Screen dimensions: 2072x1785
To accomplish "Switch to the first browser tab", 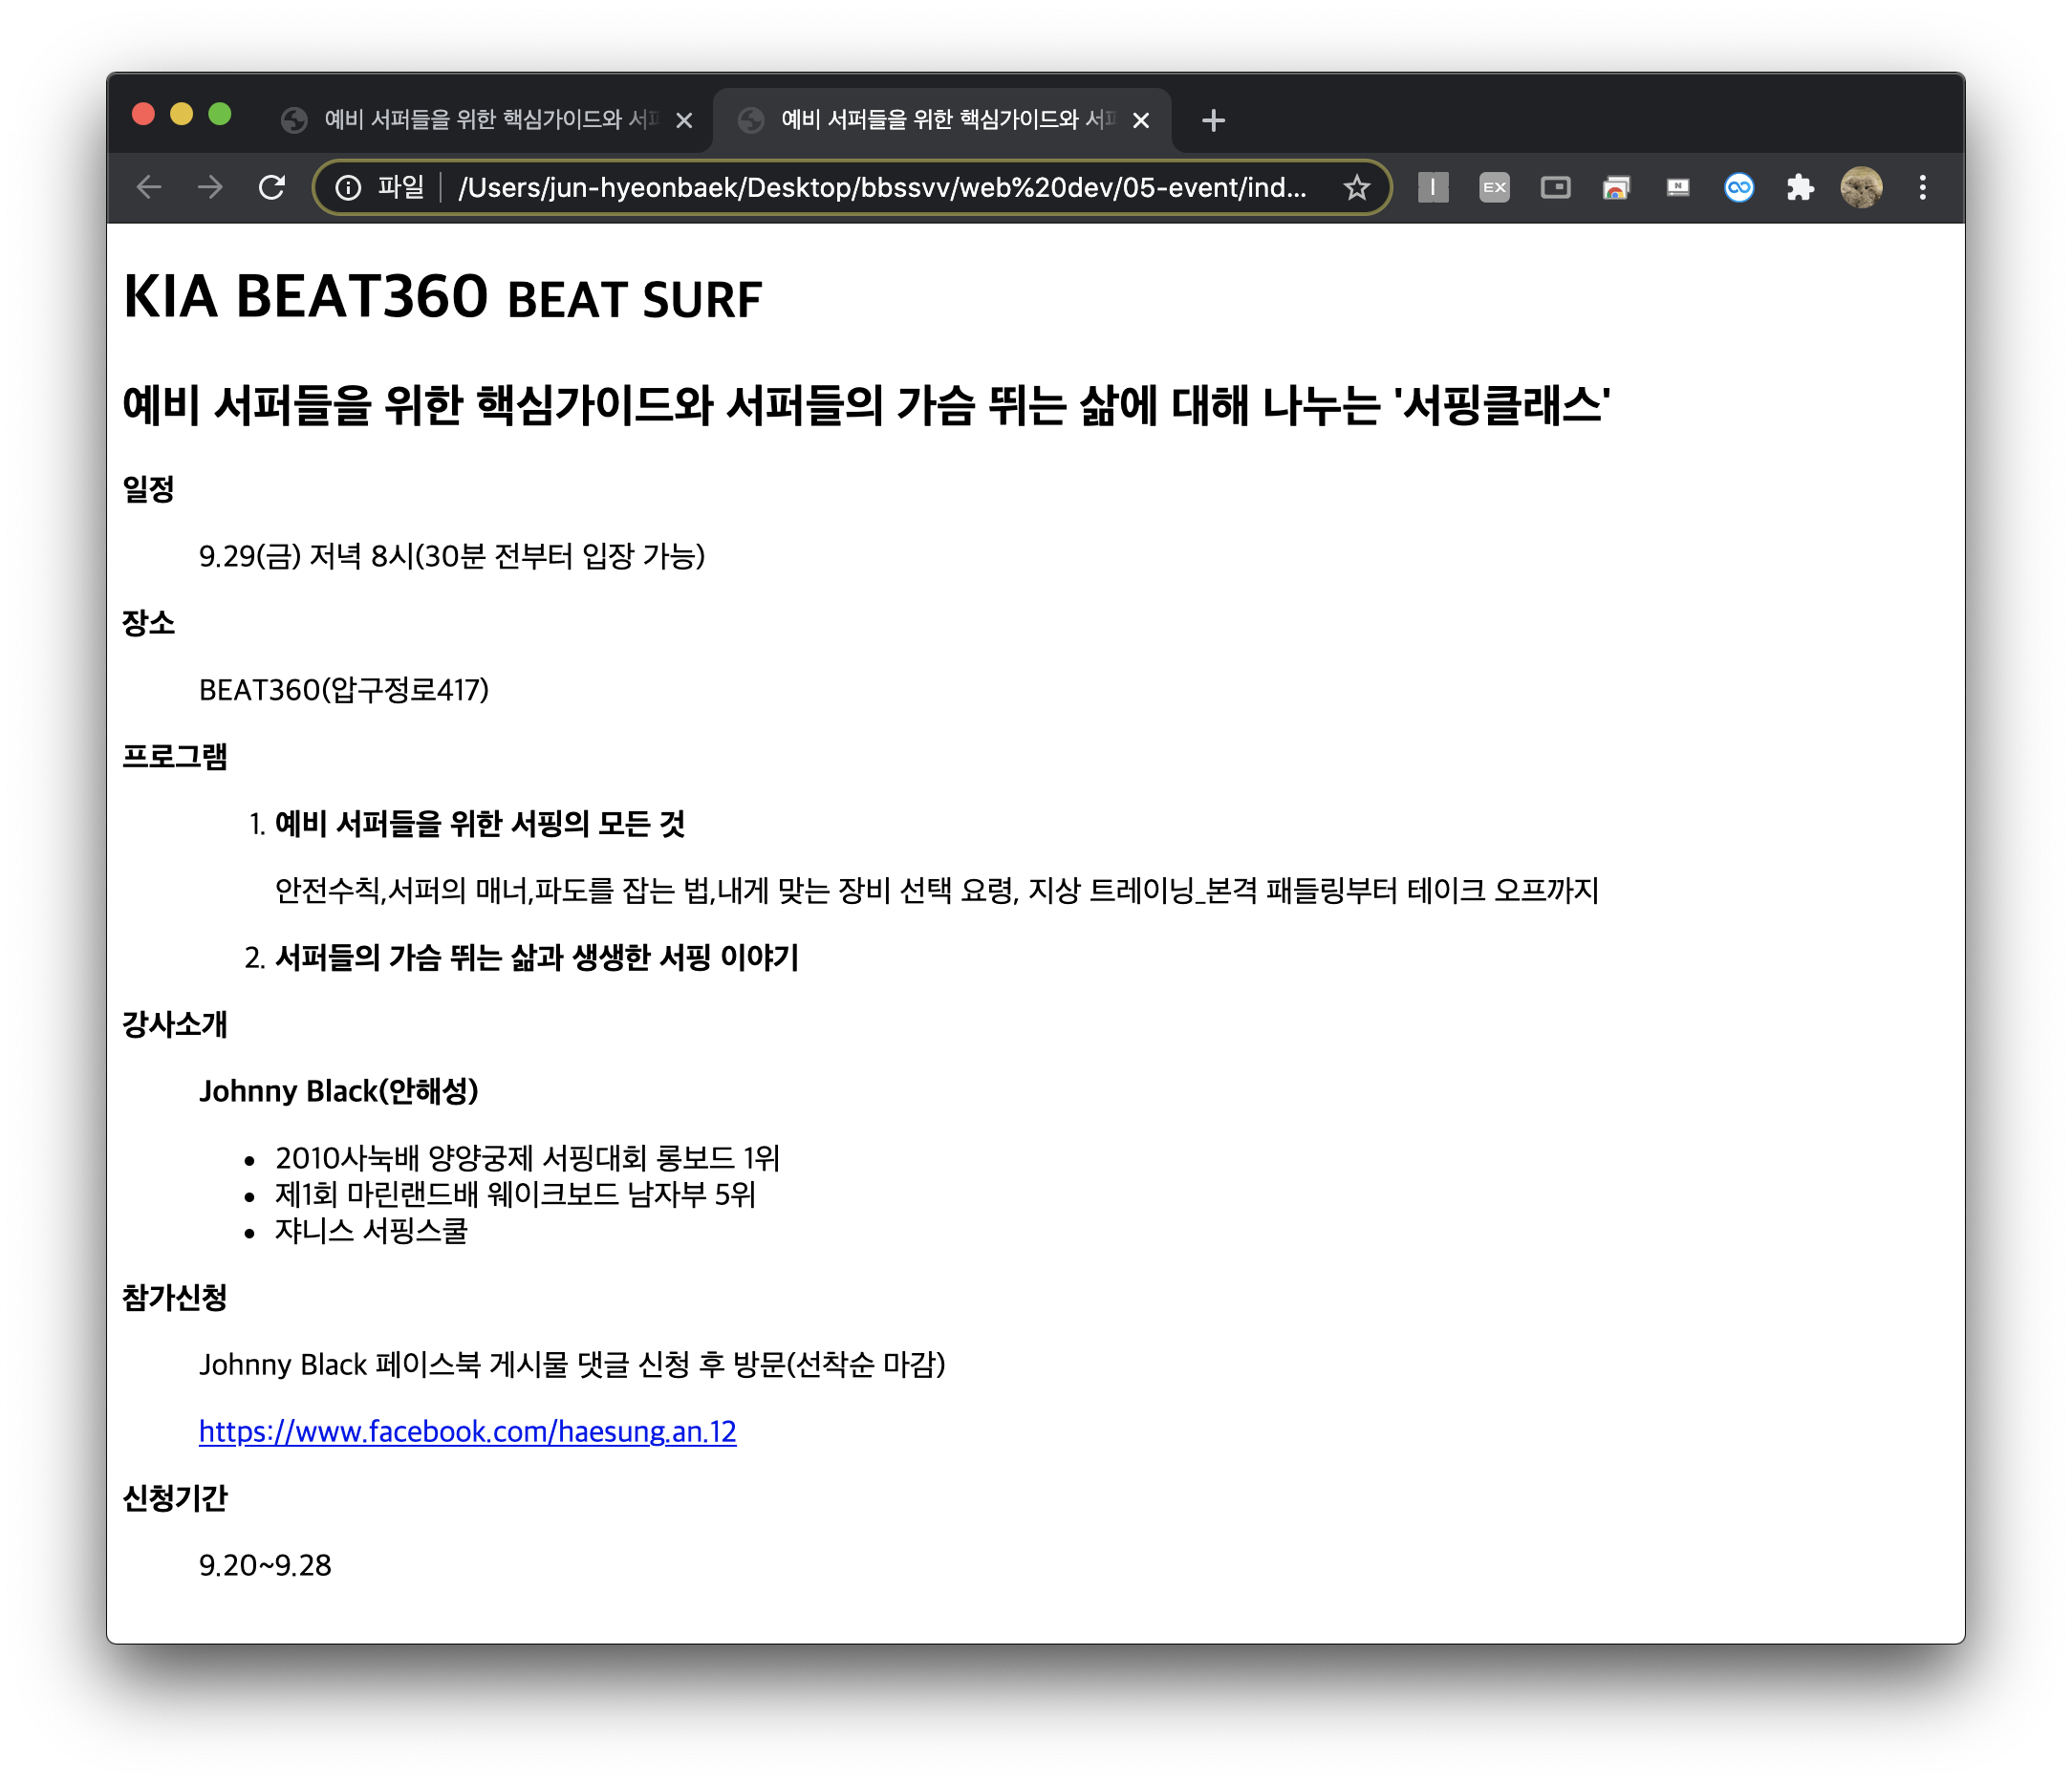I will click(x=480, y=120).
